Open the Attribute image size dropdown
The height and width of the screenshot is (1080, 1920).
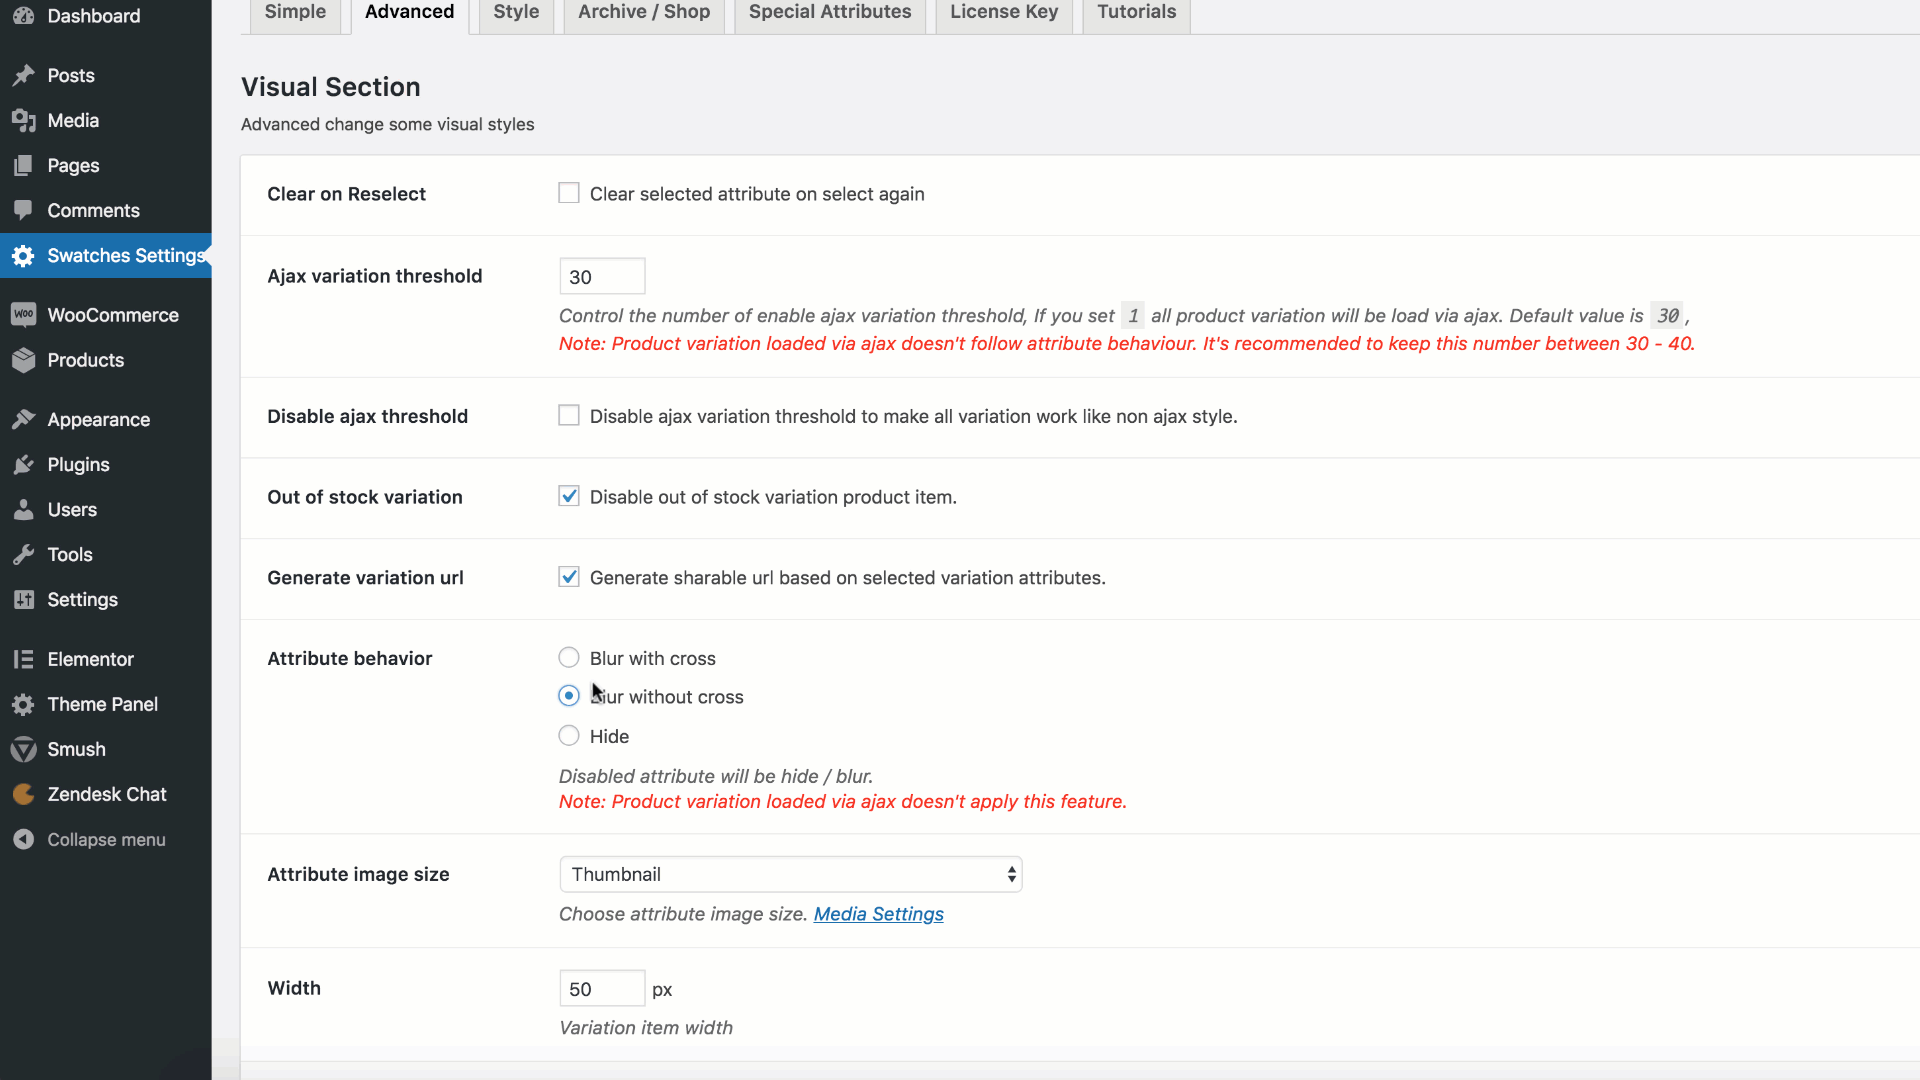[790, 873]
